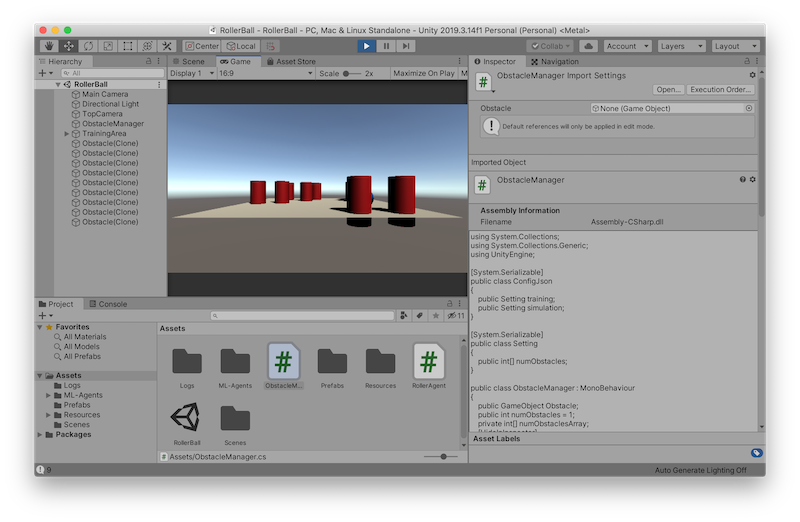This screenshot has height=522, width=800.
Task: Click Hierarchy search field
Action: pos(112,73)
